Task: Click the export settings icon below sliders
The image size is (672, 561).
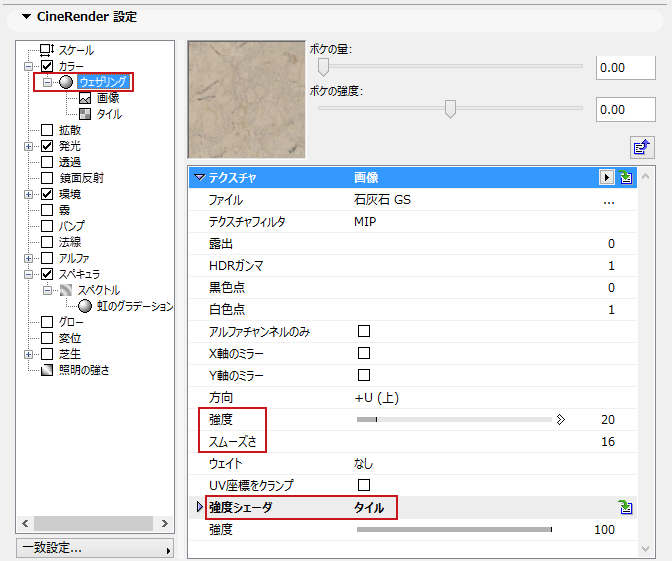Action: 642,147
